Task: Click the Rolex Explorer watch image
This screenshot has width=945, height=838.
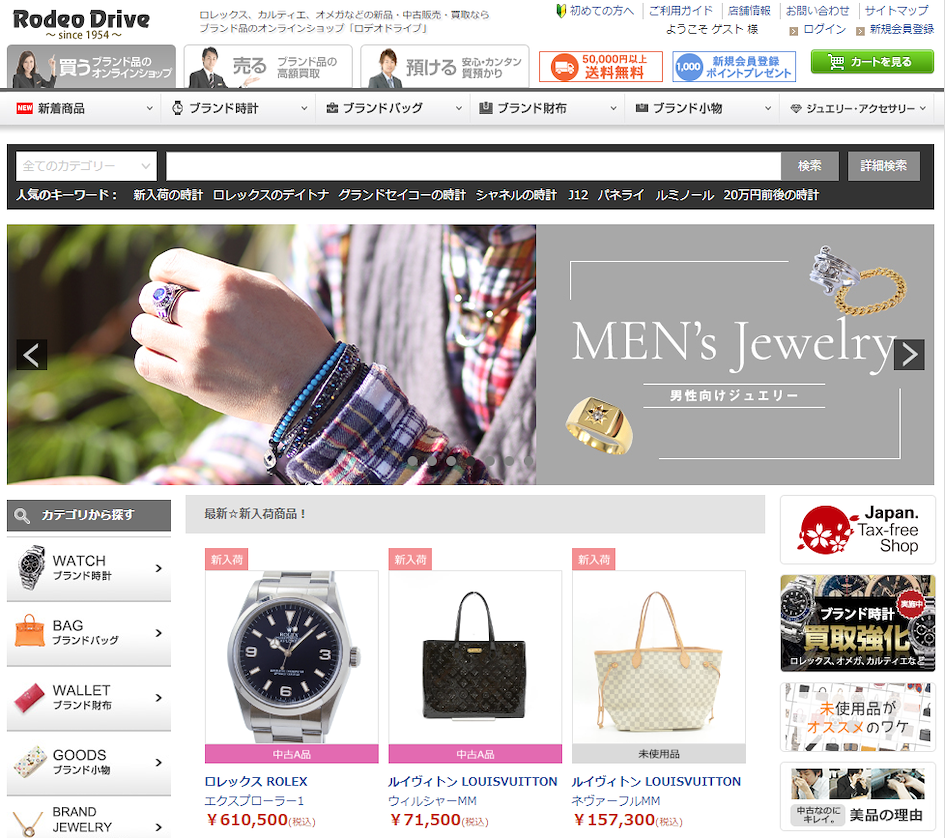Action: tap(292, 657)
